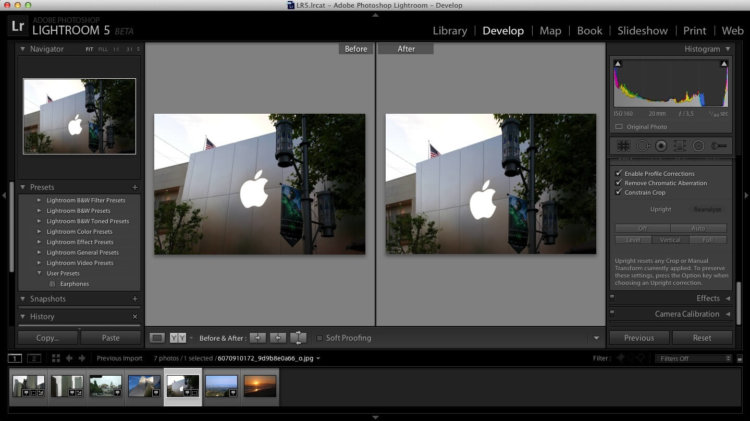Screen dimensions: 750x421
Task: Switch to Print module
Action: coord(694,31)
